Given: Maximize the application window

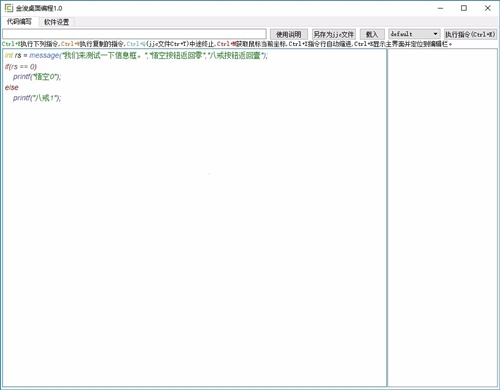Looking at the screenshot, I should pos(464,8).
